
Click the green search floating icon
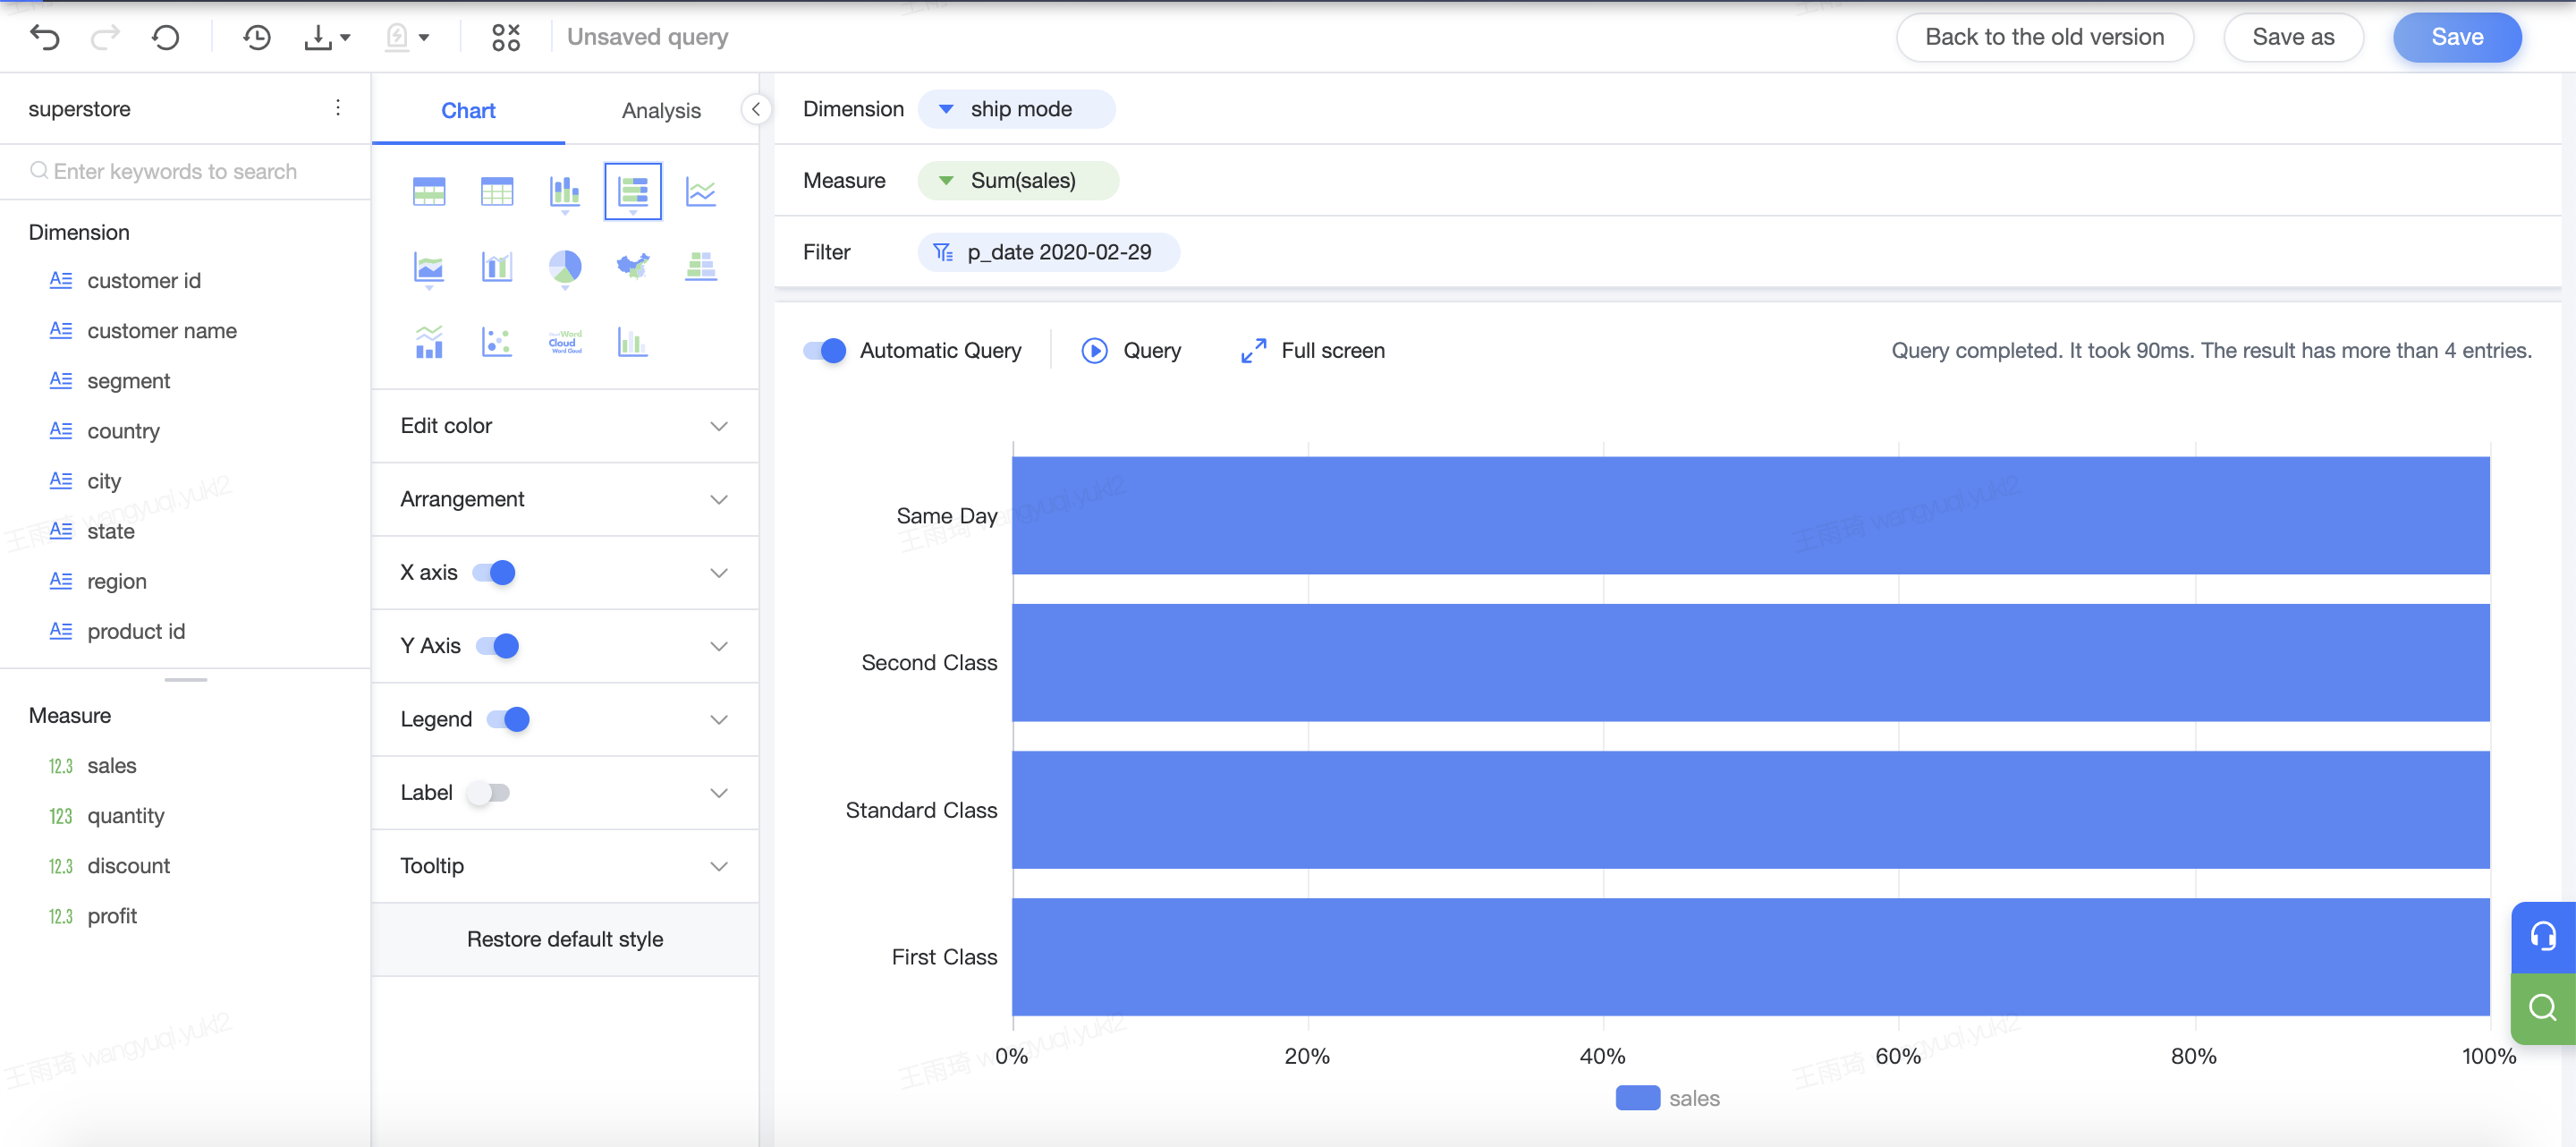point(2543,1008)
